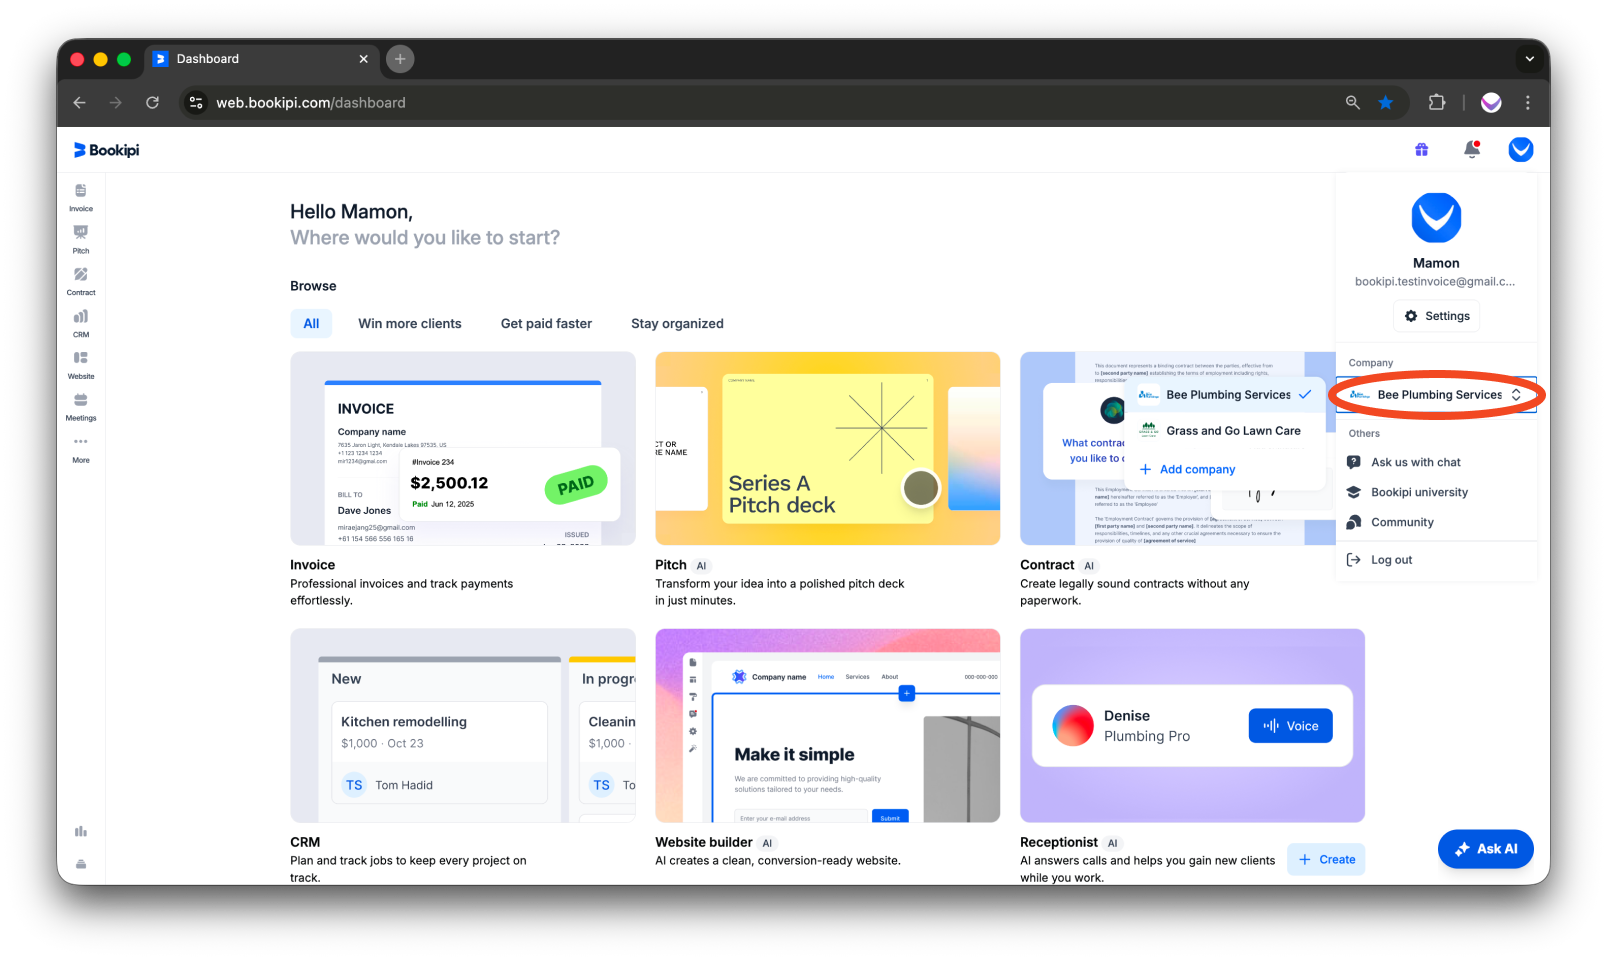Select Bee Plumbing Services with checkmark
1608x960 pixels.
[x=1227, y=394]
